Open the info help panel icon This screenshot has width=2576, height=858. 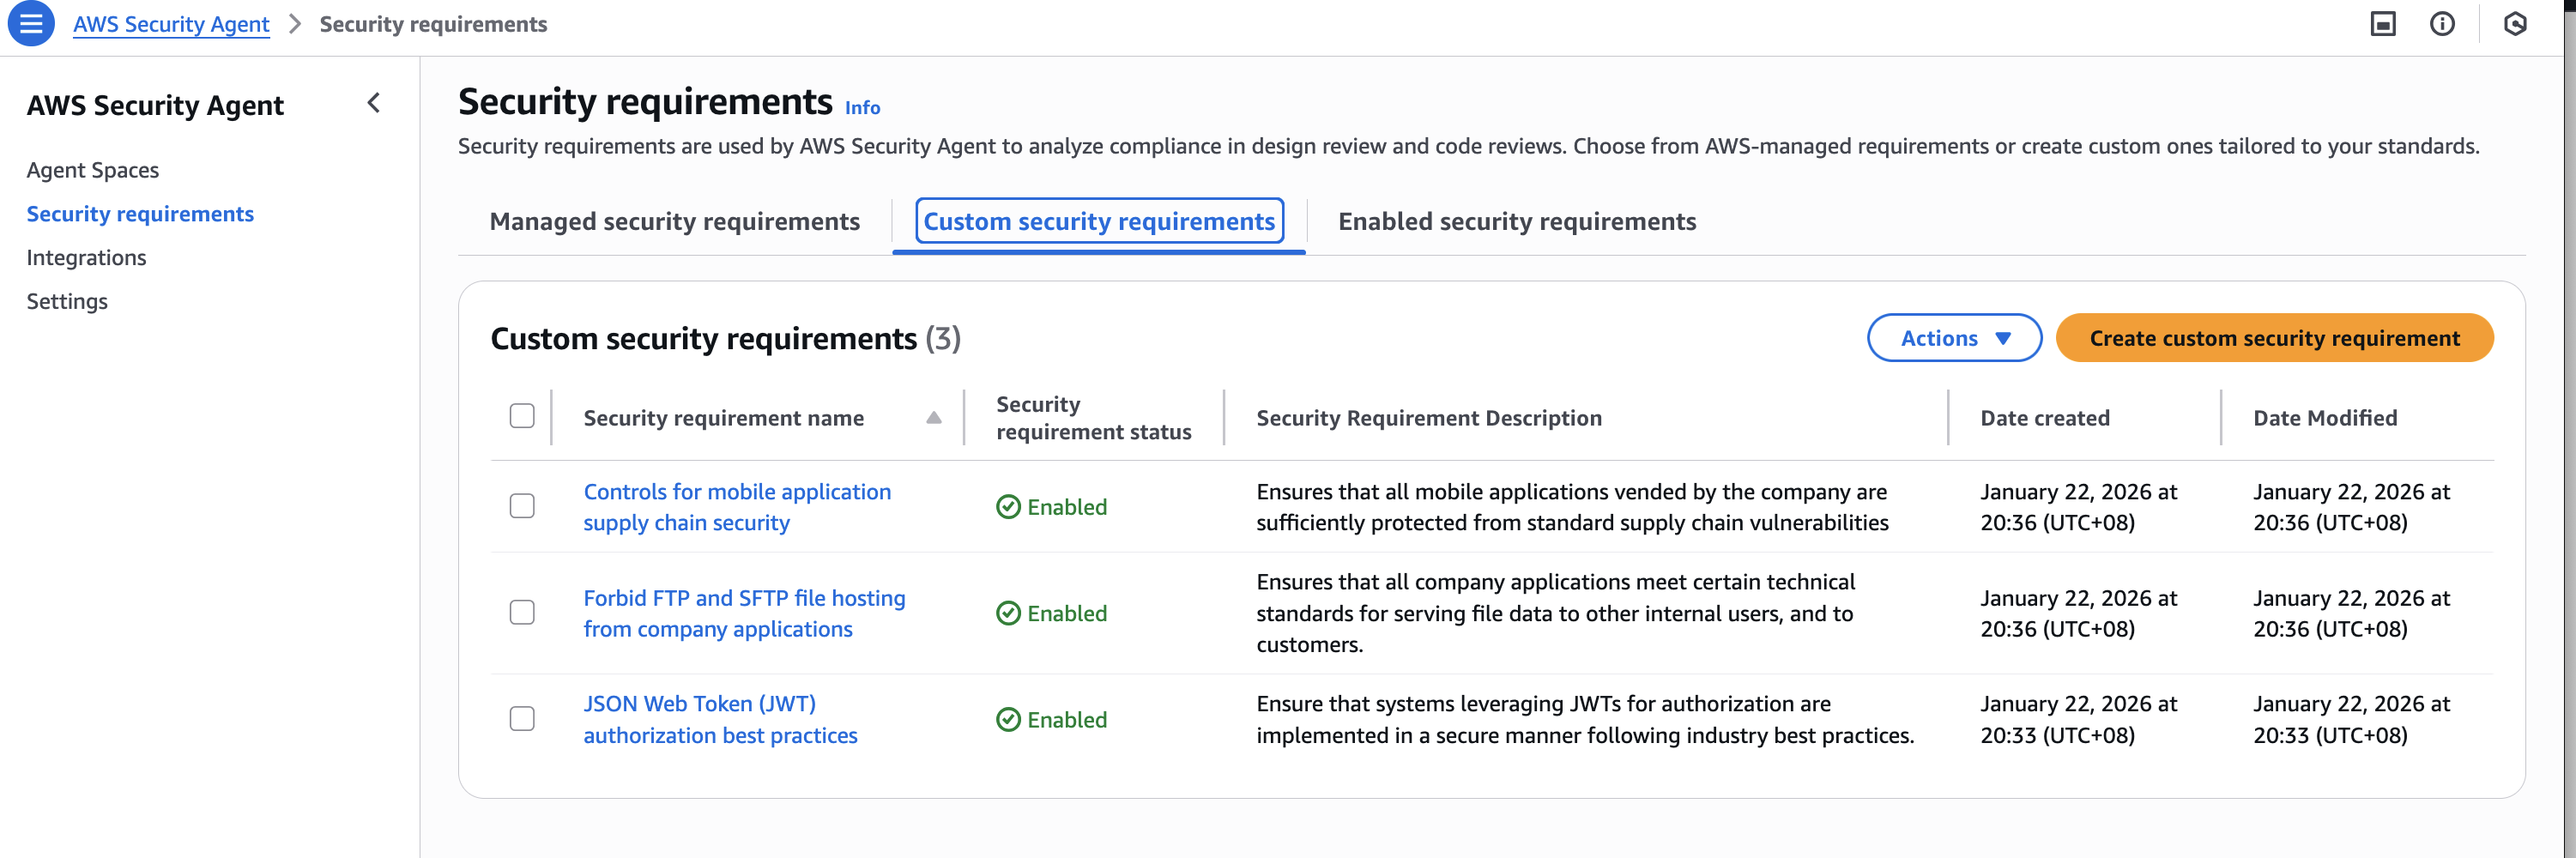click(x=2442, y=24)
